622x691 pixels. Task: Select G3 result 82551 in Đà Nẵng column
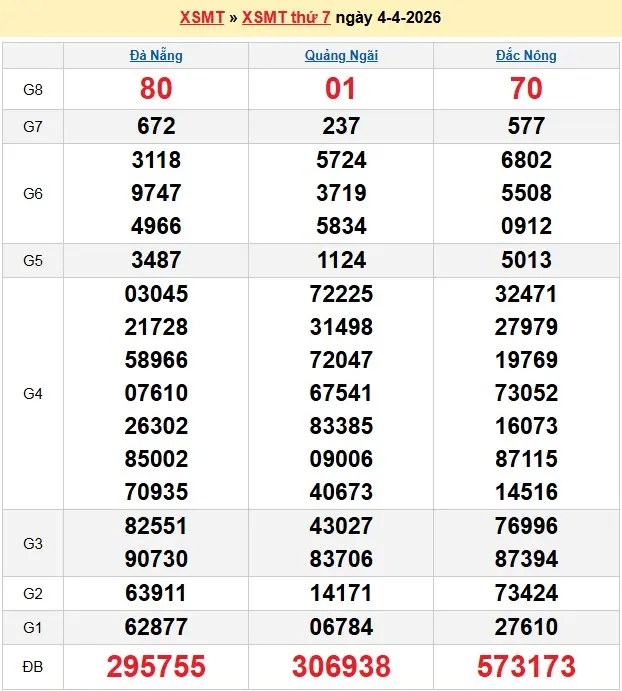pos(156,526)
